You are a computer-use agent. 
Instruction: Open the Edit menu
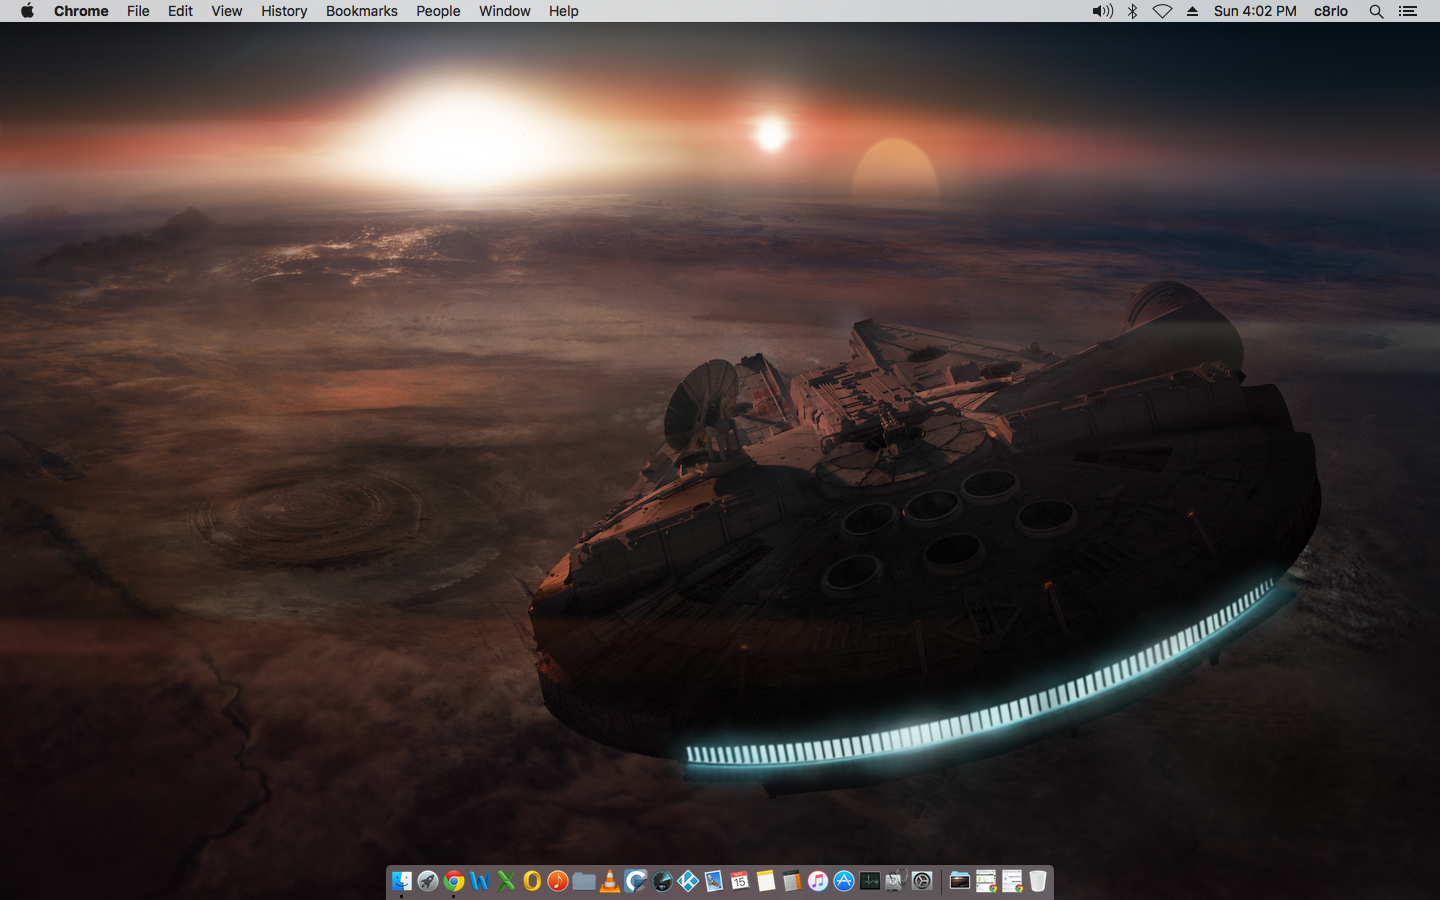coord(180,11)
